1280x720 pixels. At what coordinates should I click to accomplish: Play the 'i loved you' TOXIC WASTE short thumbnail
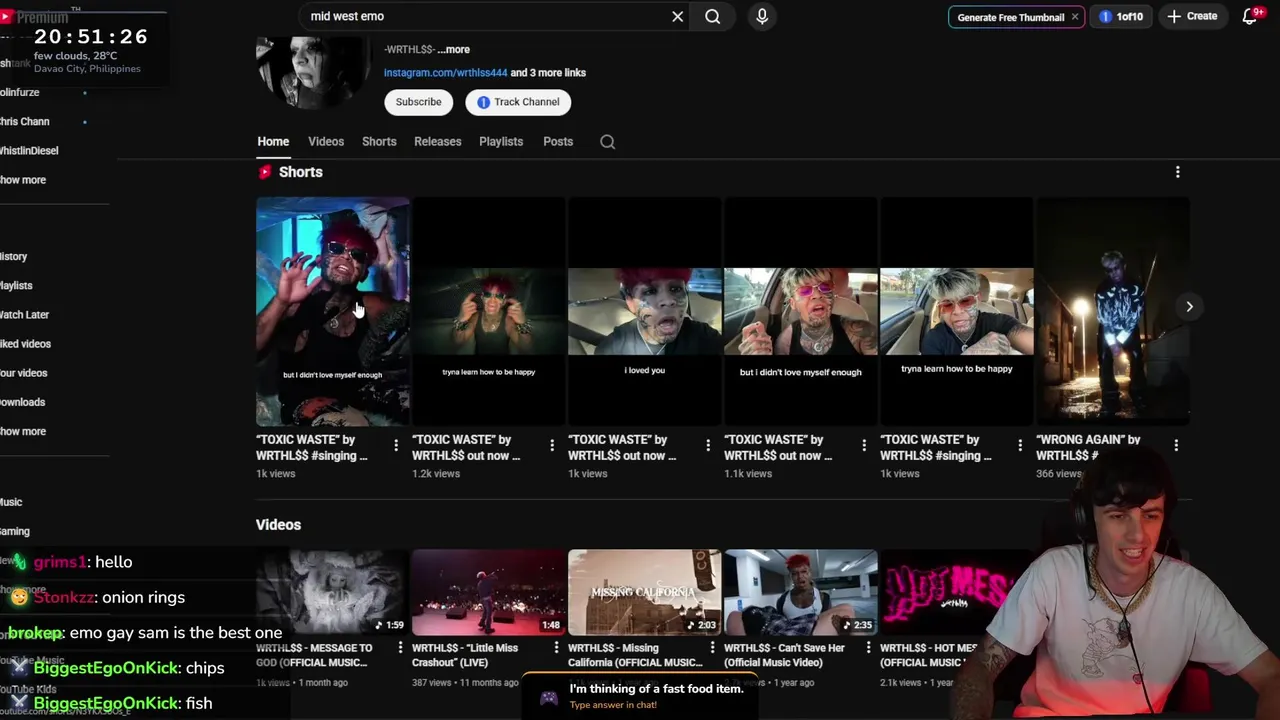click(645, 311)
